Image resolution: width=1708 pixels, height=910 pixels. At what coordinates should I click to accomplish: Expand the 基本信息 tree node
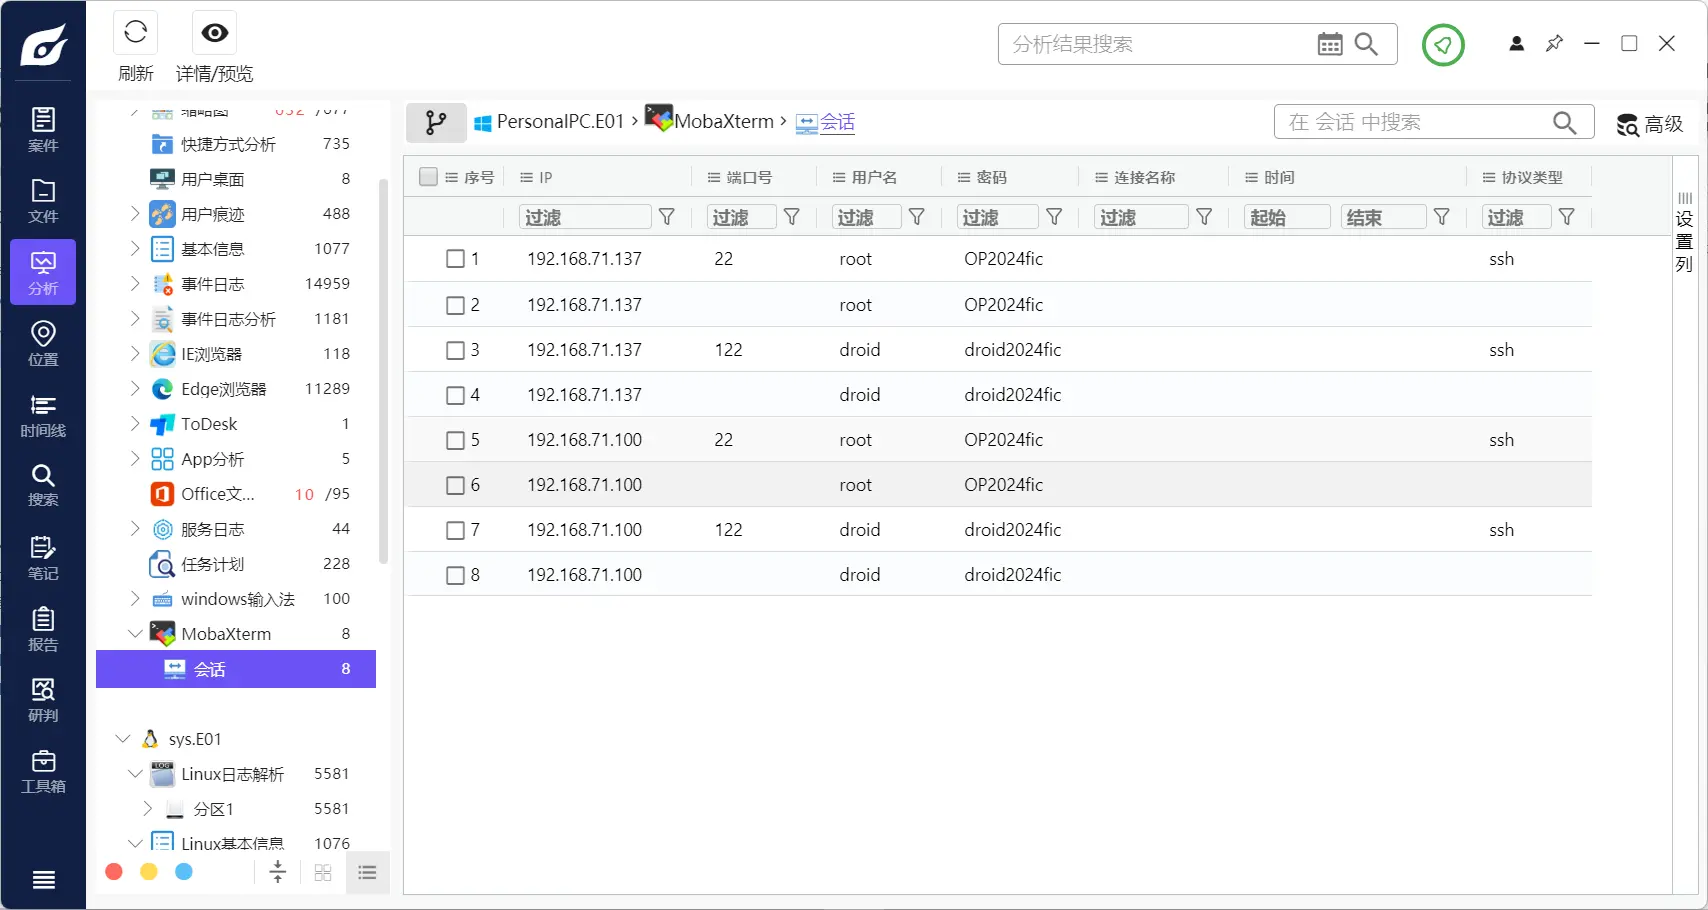pos(135,248)
